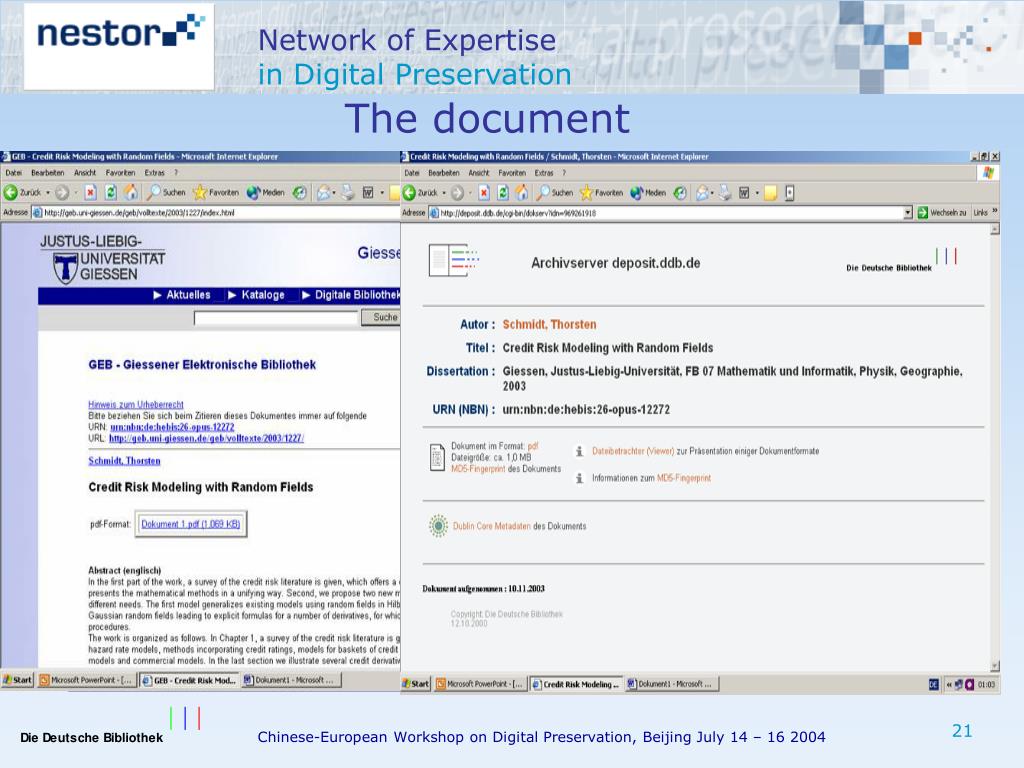Viewport: 1024px width, 768px height.
Task: Click the Stop icon in GEB window
Action: pyautogui.click(x=91, y=193)
